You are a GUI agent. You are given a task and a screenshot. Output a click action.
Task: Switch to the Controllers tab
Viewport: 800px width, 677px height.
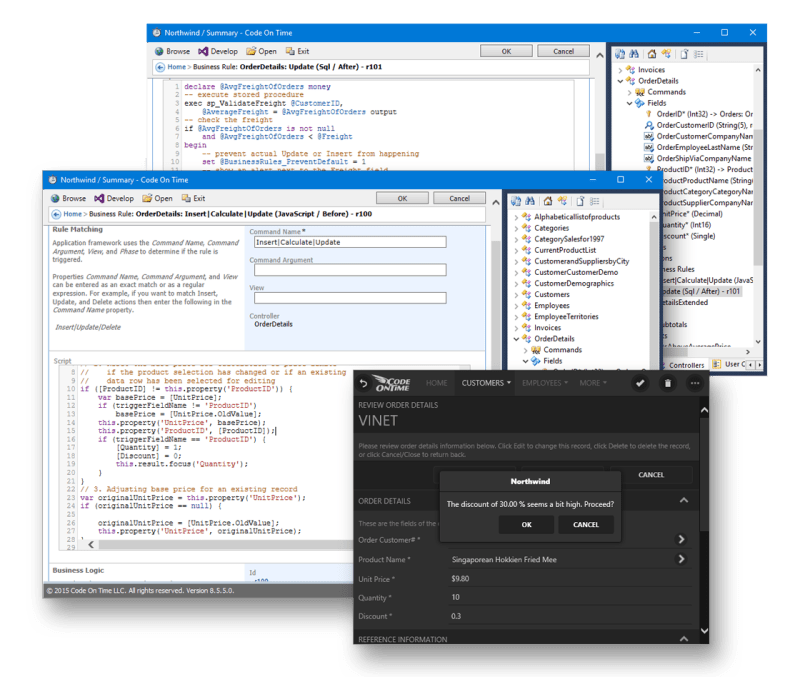(687, 365)
